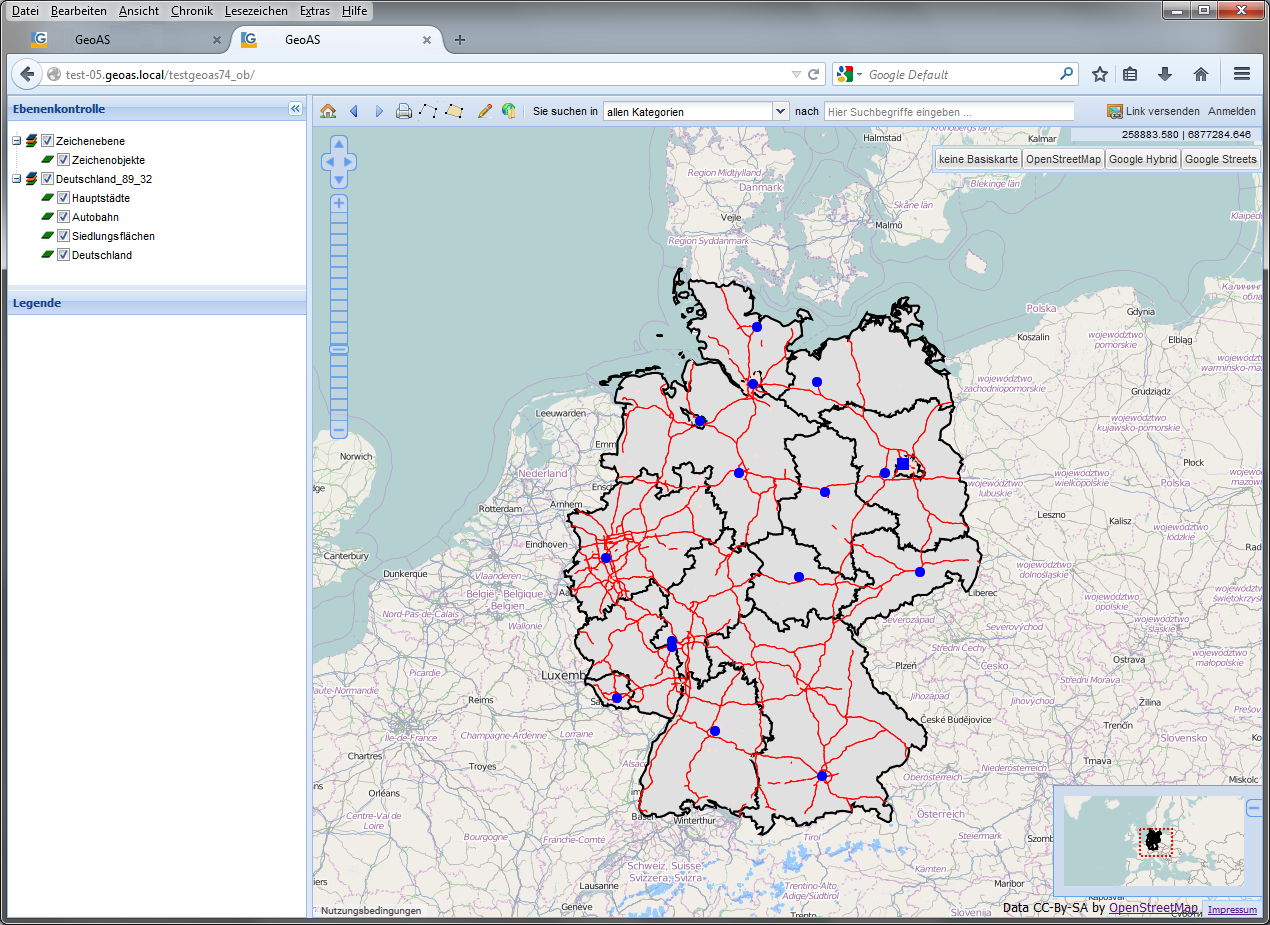Activate the pencil drawing tool
Screen dimensions: 1270x925
tap(485, 111)
